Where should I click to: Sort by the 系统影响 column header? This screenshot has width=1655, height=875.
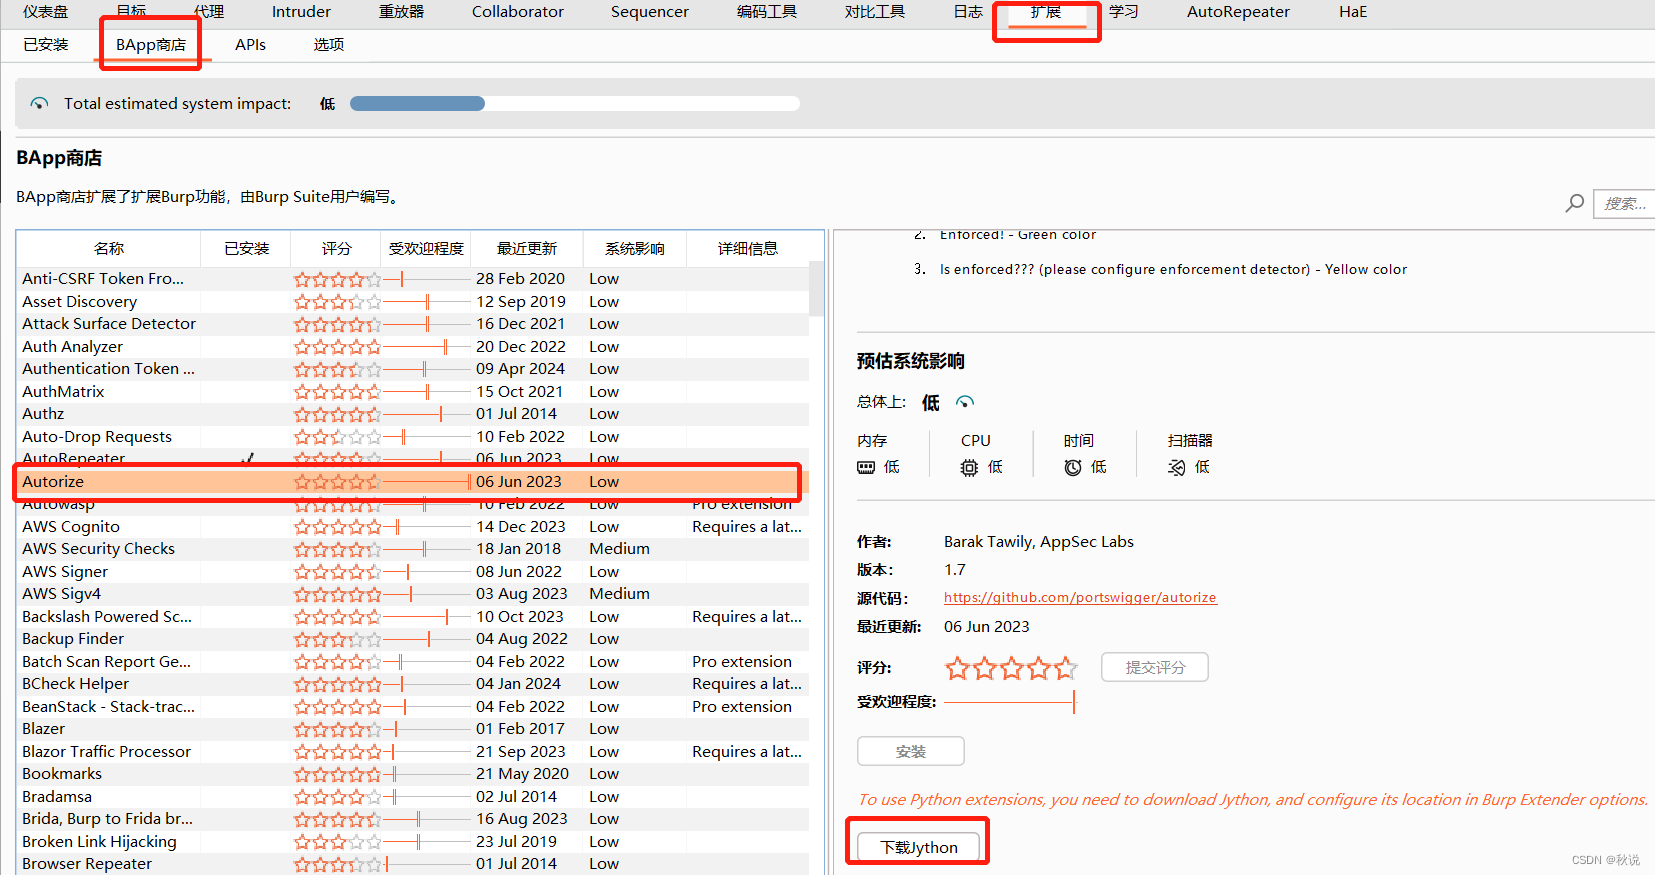[635, 248]
